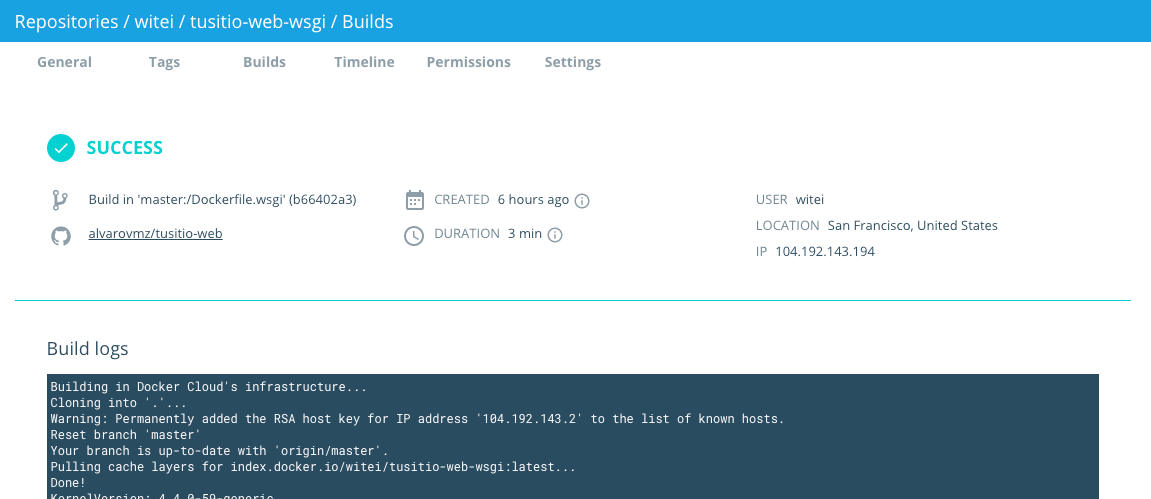This screenshot has height=499, width=1151.
Task: Open the Permissions tab
Action: coord(468,62)
